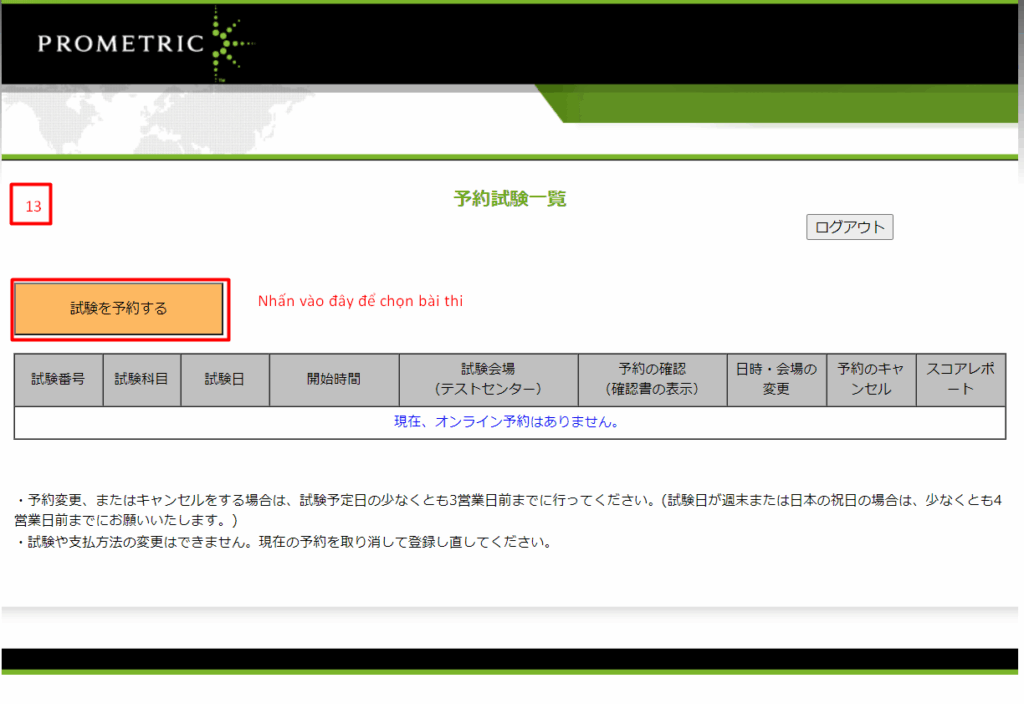
Task: Select the 試験会場（テストセンター） column header
Action: (x=488, y=379)
